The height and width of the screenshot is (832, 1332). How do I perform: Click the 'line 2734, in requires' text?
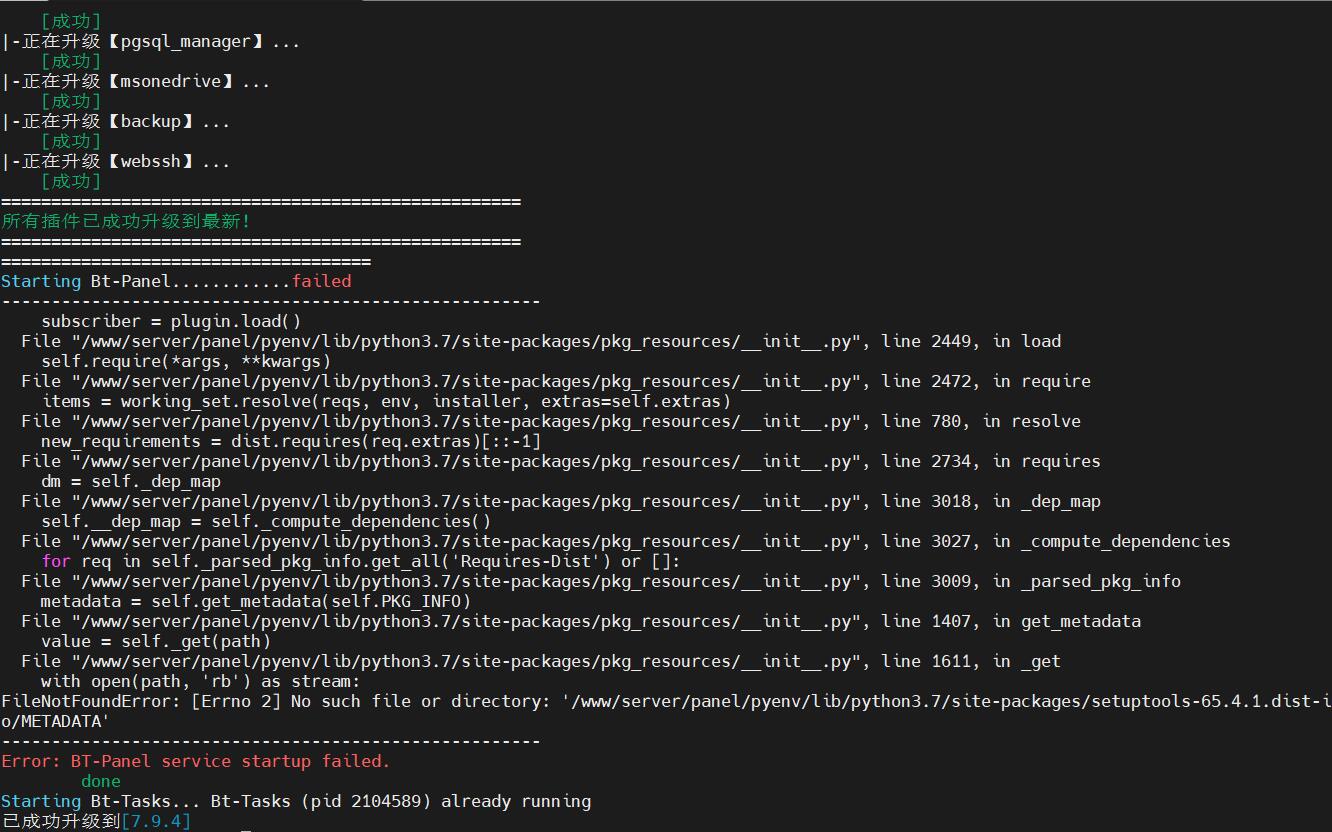click(991, 461)
